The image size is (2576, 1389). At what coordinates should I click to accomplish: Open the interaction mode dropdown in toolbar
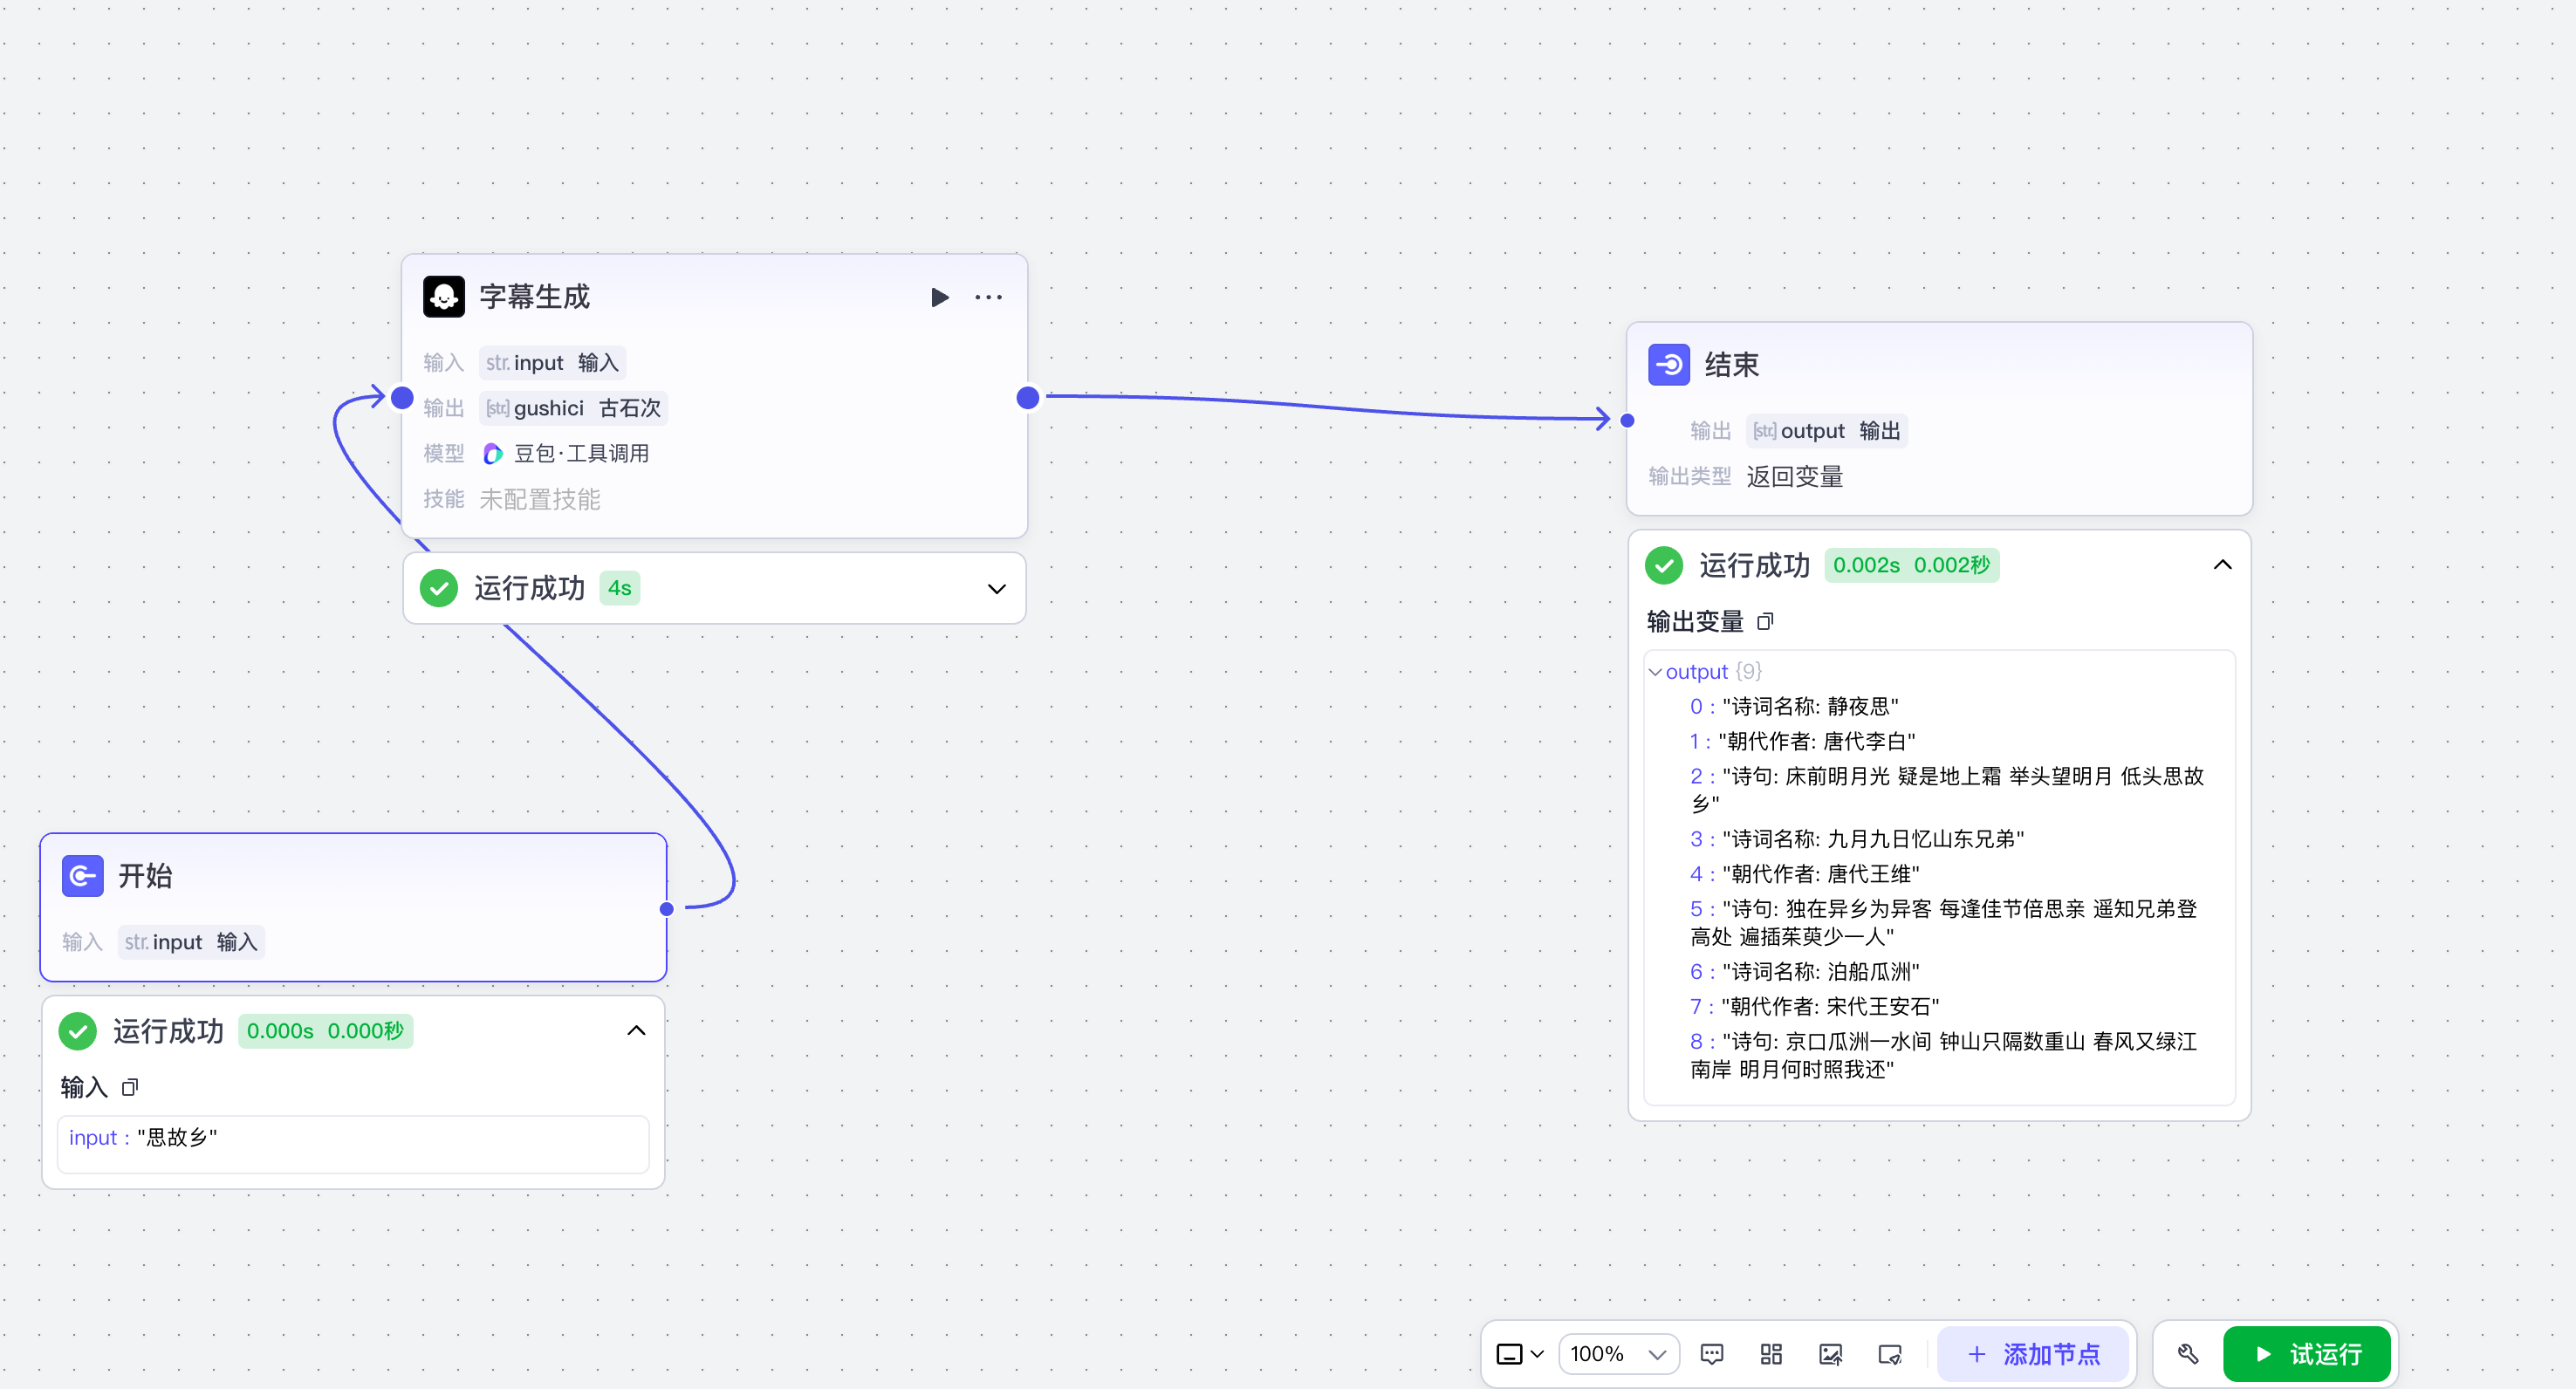[1519, 1354]
